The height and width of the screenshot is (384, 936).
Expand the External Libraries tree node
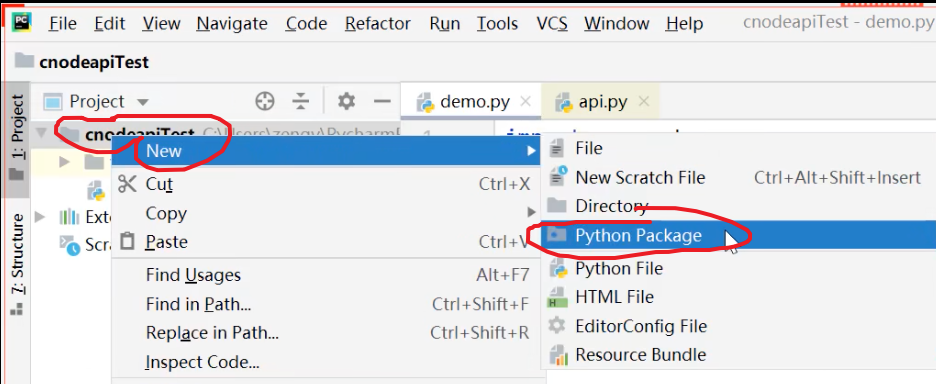point(40,216)
